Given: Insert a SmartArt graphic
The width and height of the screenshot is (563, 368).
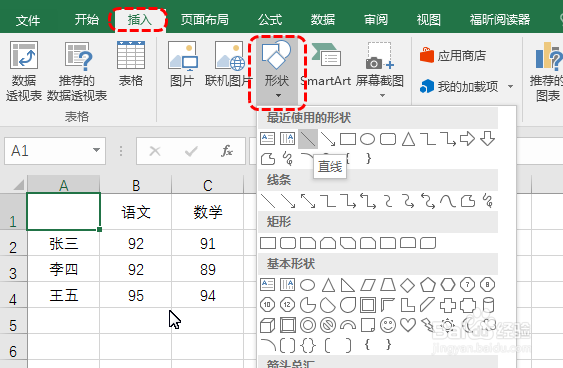Looking at the screenshot, I should point(326,64).
